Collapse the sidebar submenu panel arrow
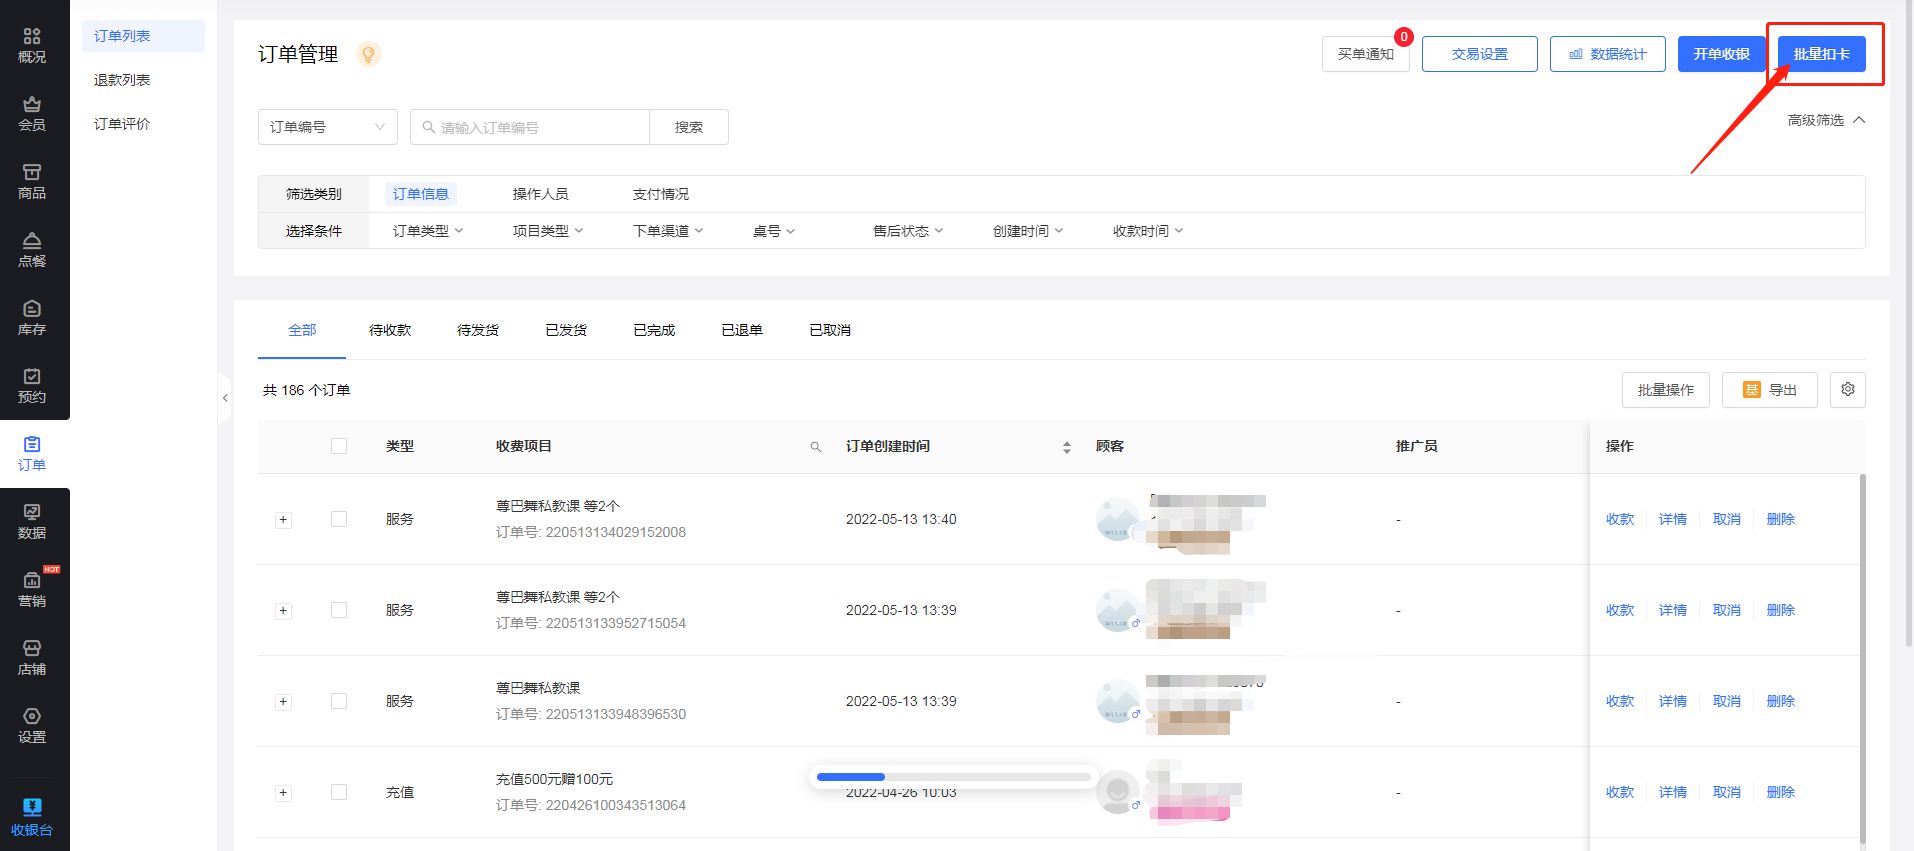The width and height of the screenshot is (1914, 851). point(225,398)
